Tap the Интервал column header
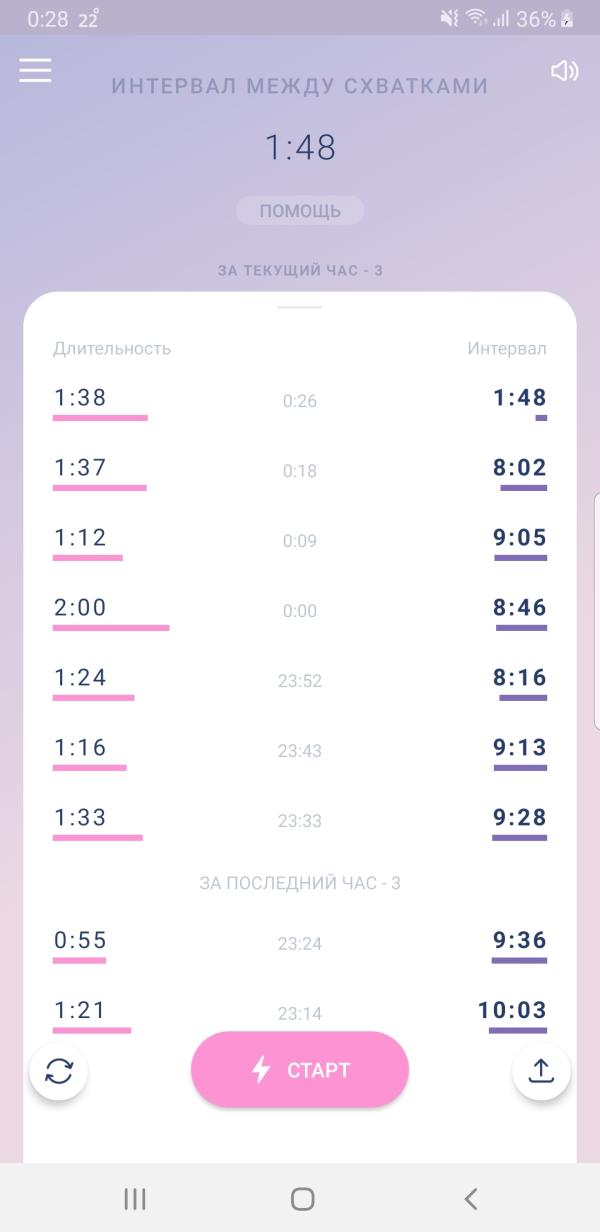Image resolution: width=600 pixels, height=1232 pixels. coord(507,348)
